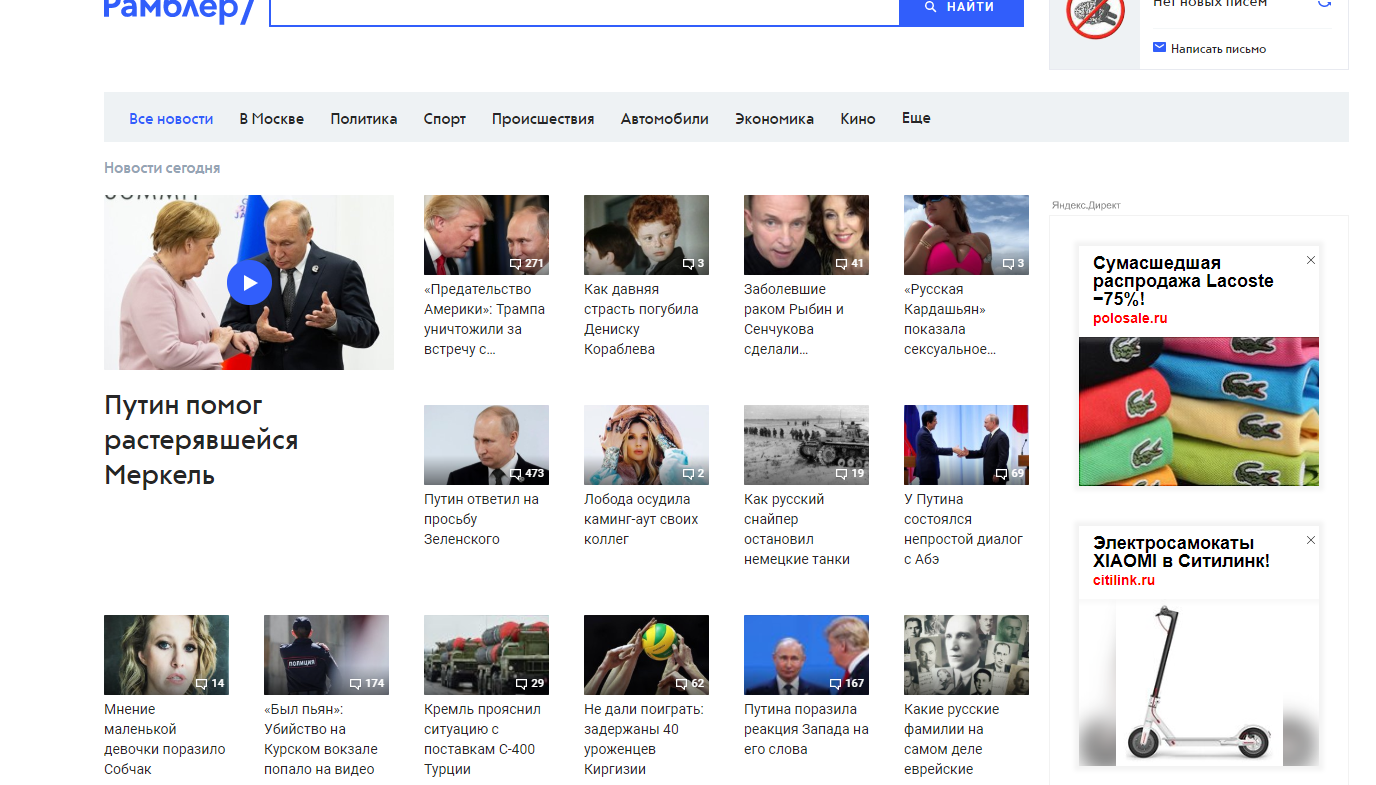Click the envelope icon beside Написать письмо

coord(1159,47)
